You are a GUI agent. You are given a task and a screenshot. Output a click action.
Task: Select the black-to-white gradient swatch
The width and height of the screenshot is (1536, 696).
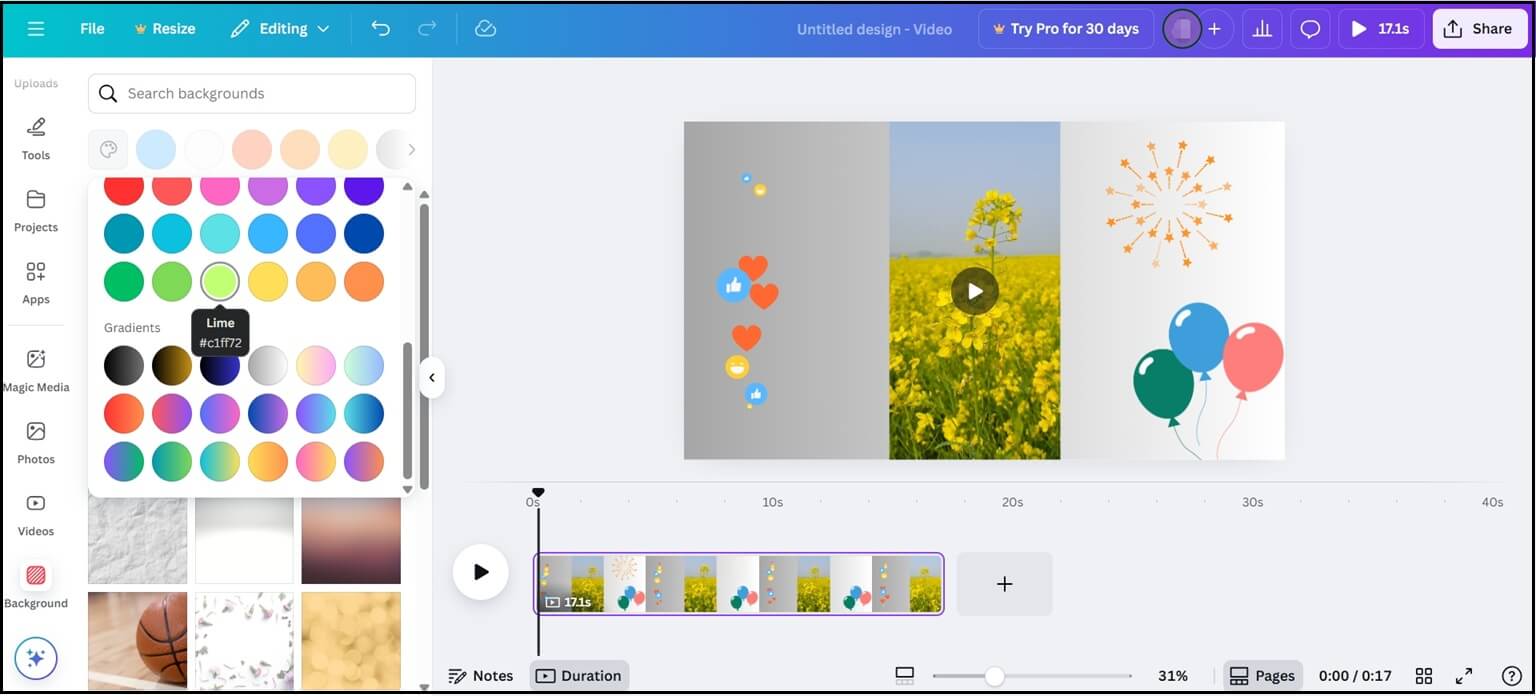[124, 365]
